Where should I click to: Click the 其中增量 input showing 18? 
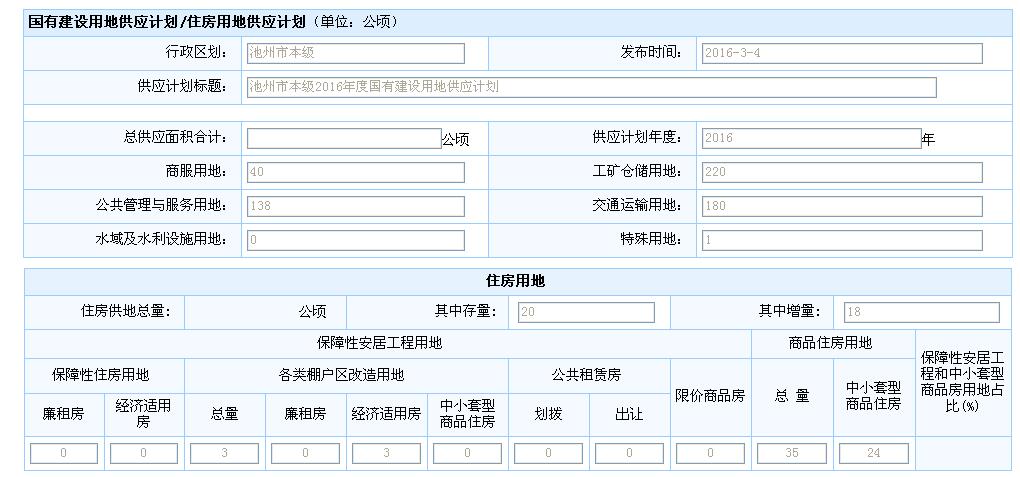click(920, 312)
